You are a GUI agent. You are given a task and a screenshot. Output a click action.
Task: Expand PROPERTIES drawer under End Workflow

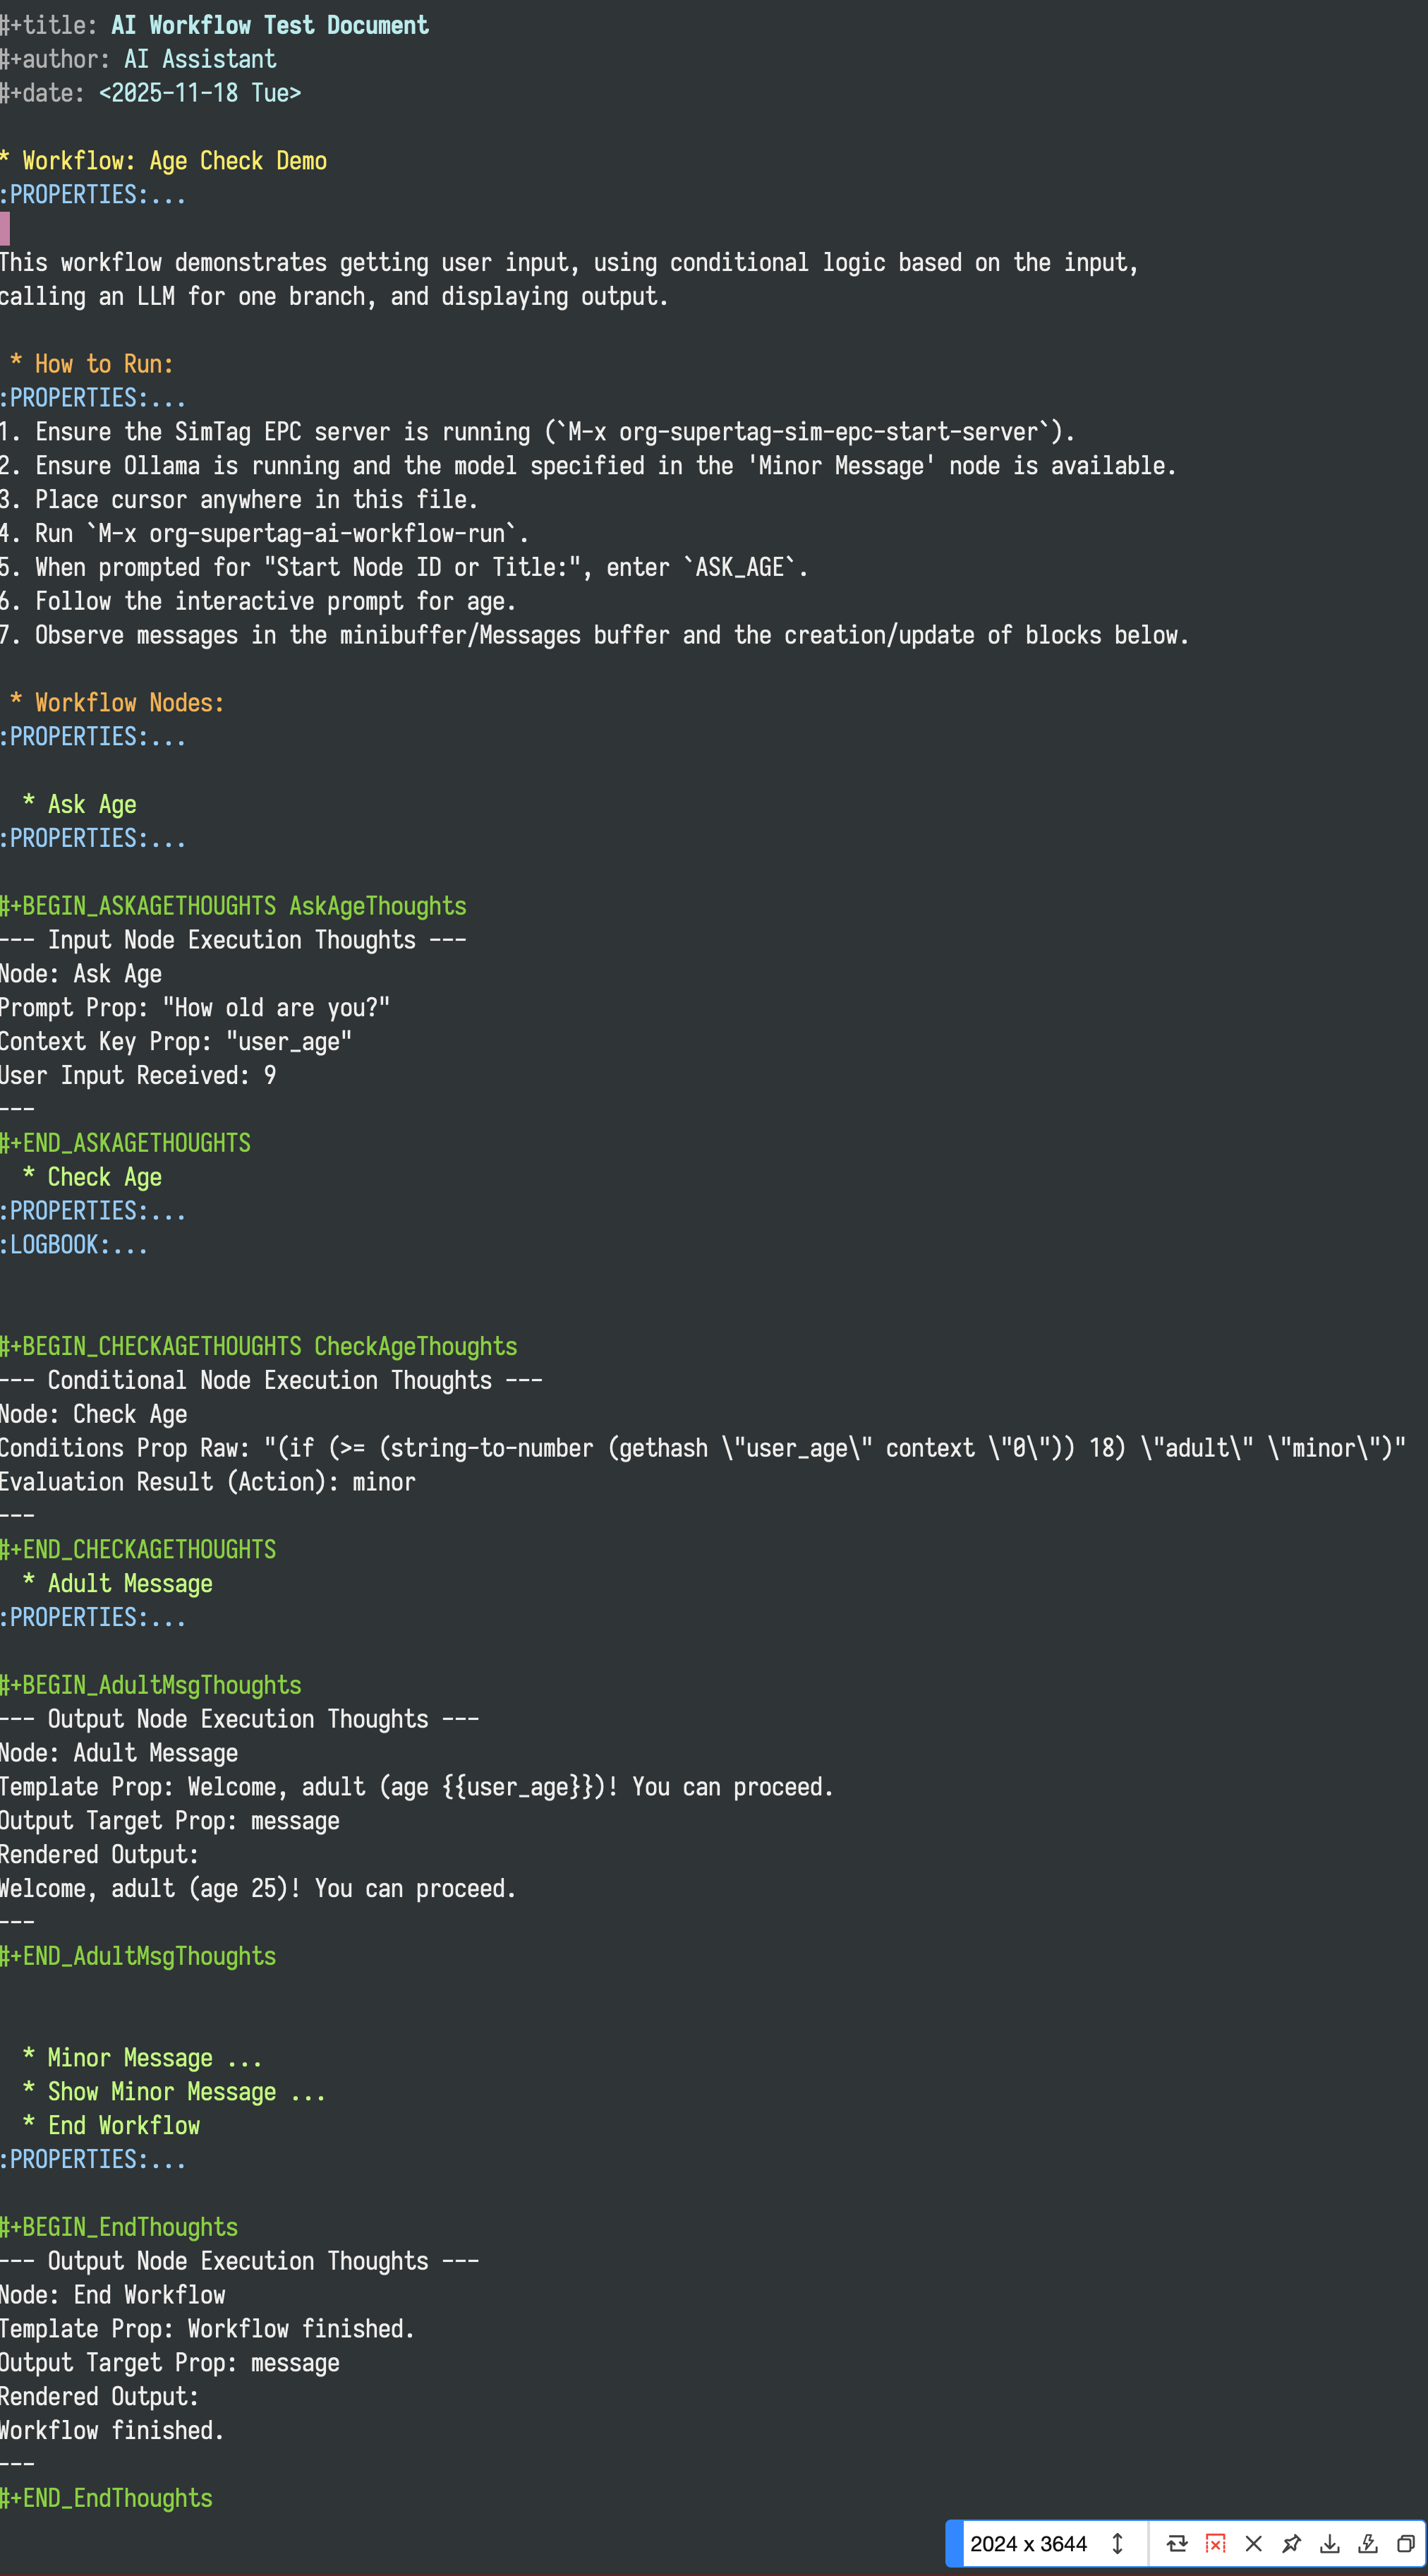pos(93,2159)
